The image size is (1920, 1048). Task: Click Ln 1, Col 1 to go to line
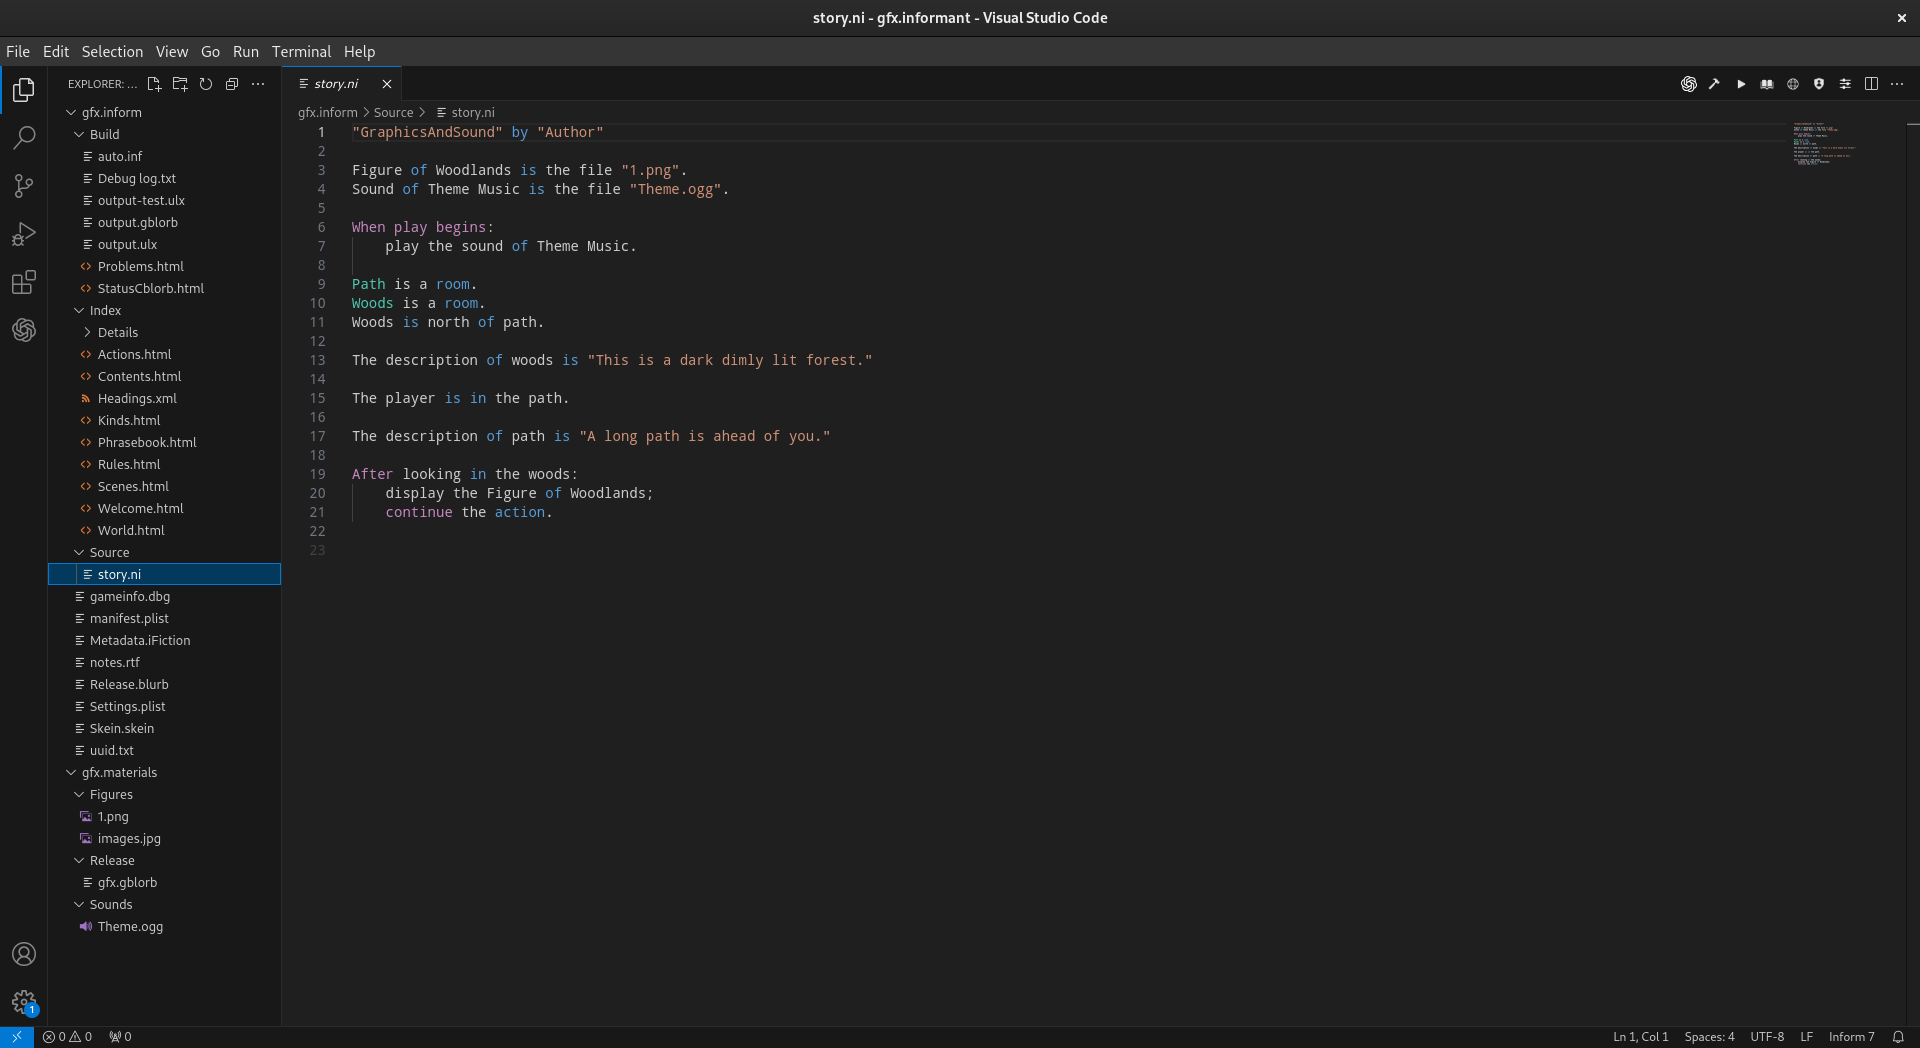pyautogui.click(x=1640, y=1037)
